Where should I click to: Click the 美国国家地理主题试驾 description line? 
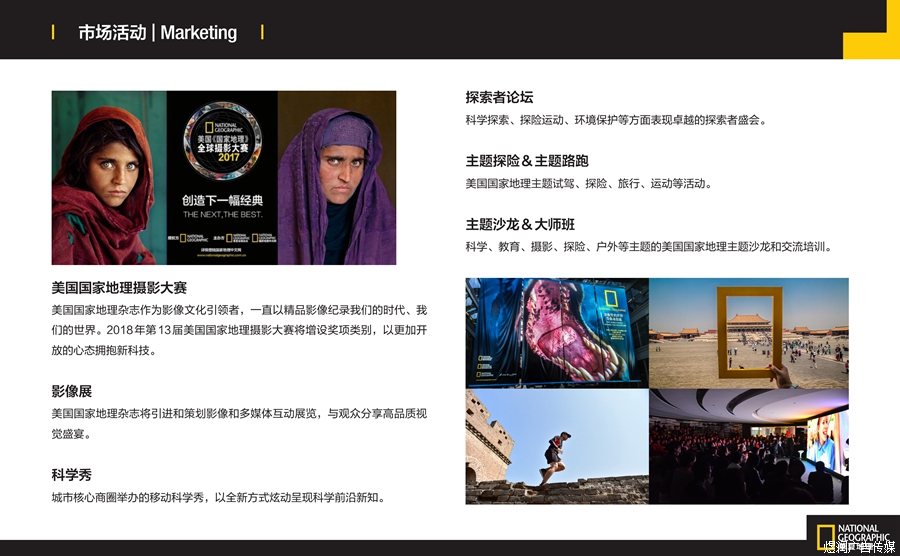click(589, 184)
